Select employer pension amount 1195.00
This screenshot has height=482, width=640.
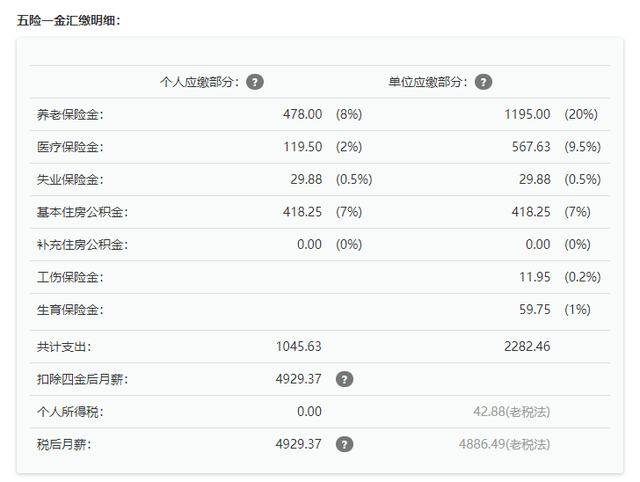coord(527,114)
